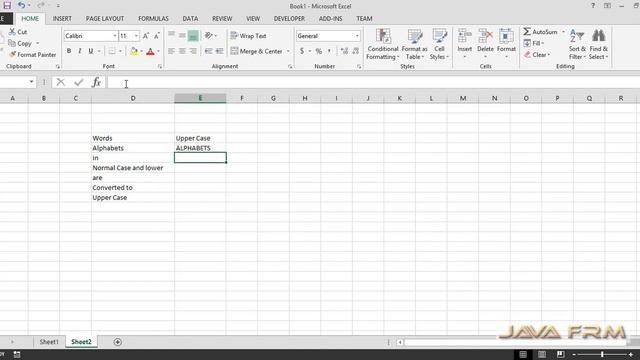Click the Save icon in quick access toolbar
This screenshot has height=360, width=640.
[x=7, y=6]
